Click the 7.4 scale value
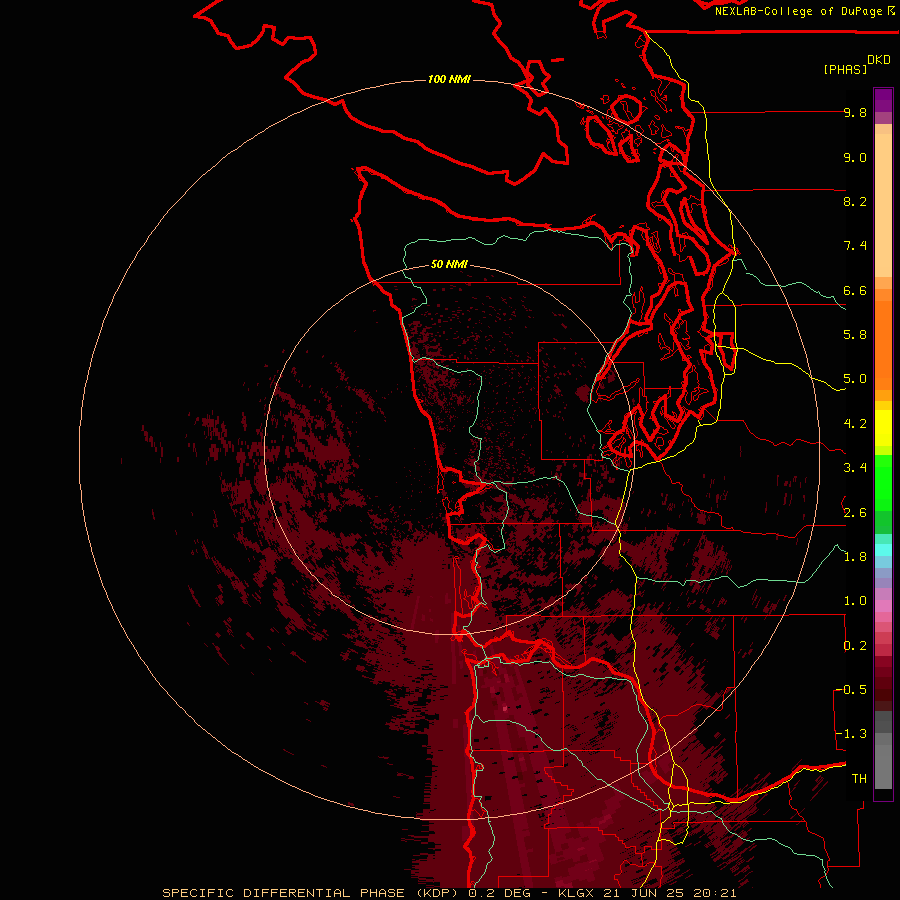The height and width of the screenshot is (900, 900). click(x=855, y=246)
